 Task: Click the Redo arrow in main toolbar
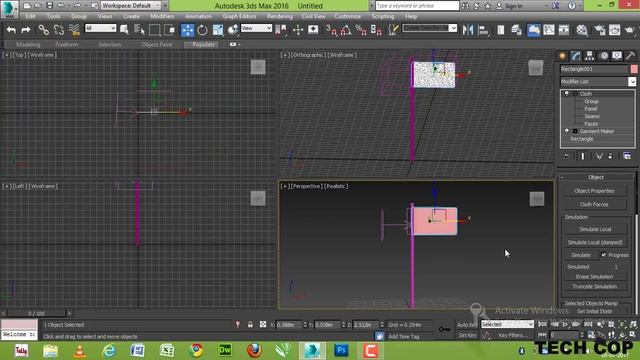[x=26, y=30]
